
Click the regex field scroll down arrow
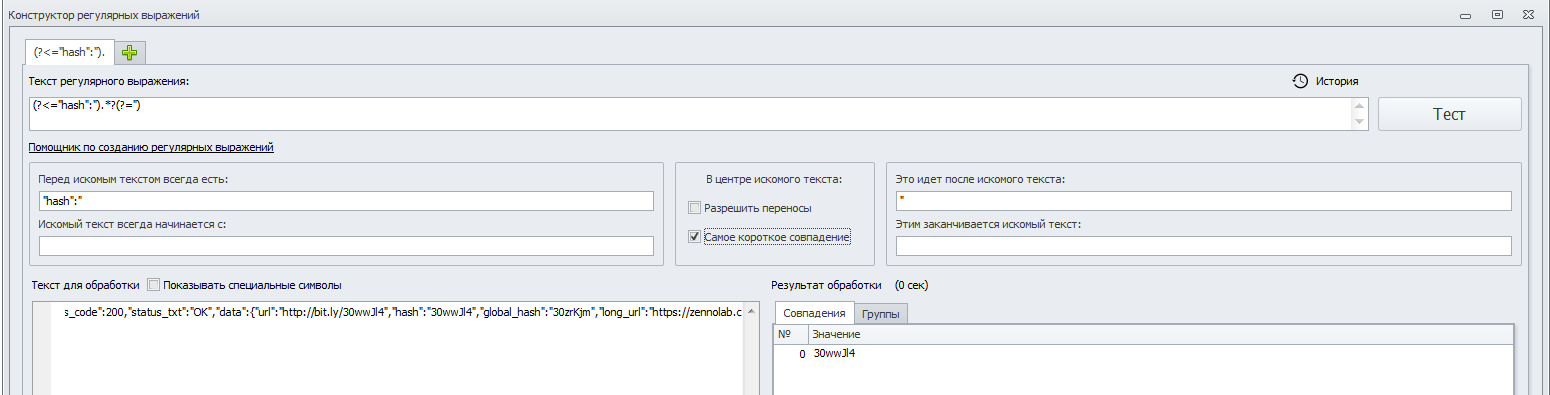tap(1359, 123)
